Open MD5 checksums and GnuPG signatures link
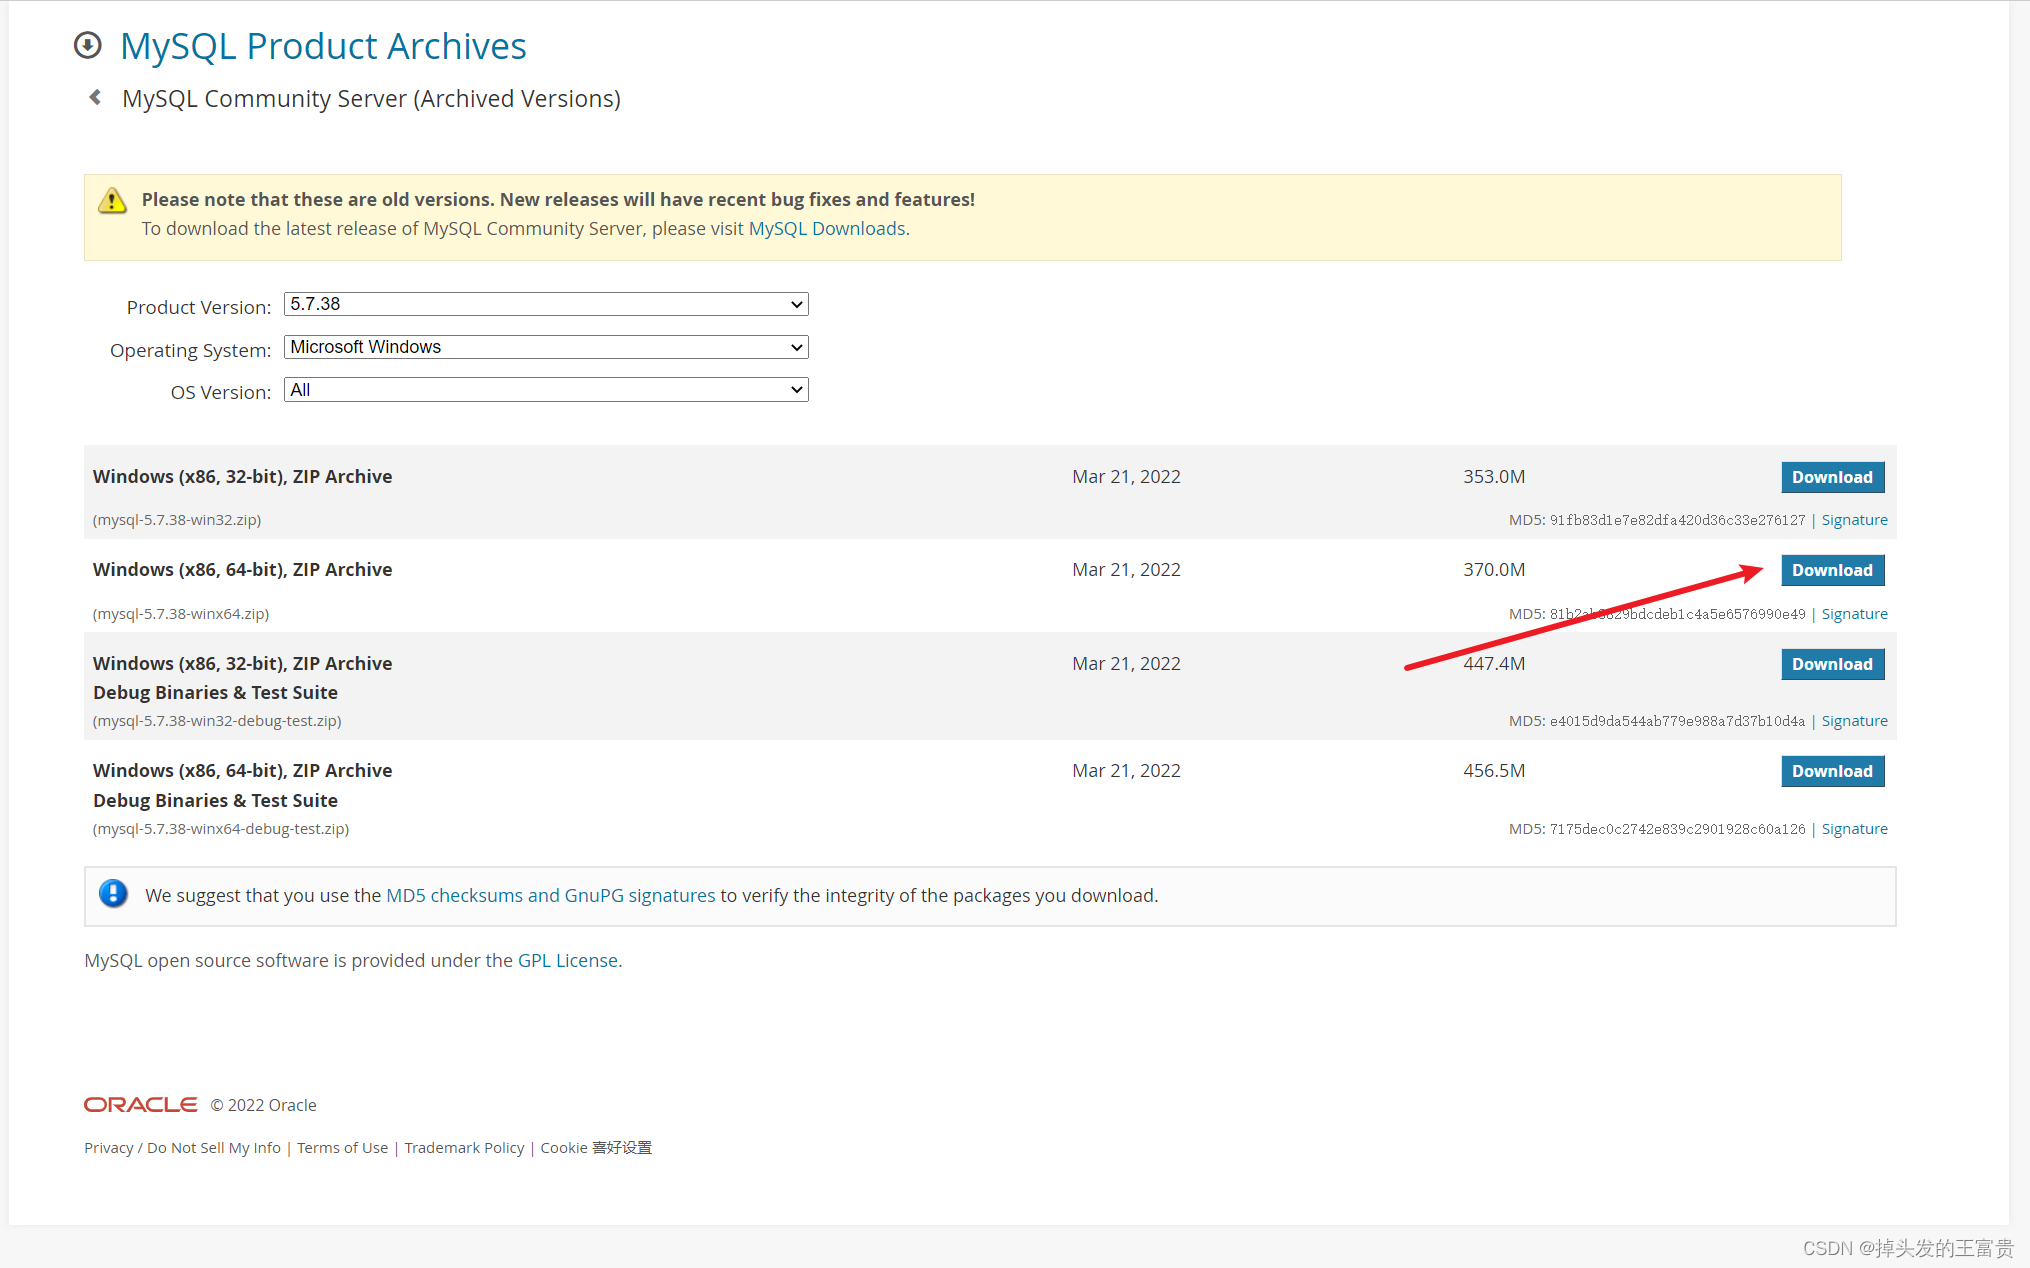The width and height of the screenshot is (2030, 1268). (x=551, y=895)
